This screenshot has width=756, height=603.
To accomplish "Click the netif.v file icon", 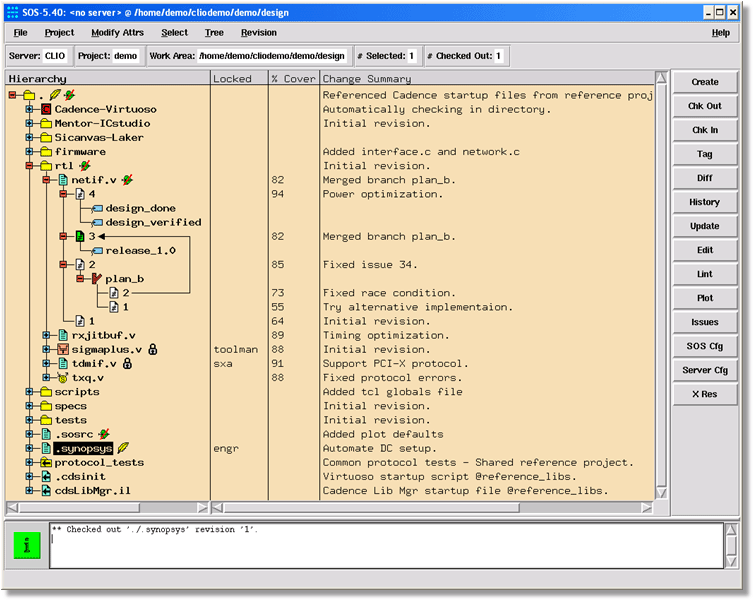I will [x=63, y=180].
